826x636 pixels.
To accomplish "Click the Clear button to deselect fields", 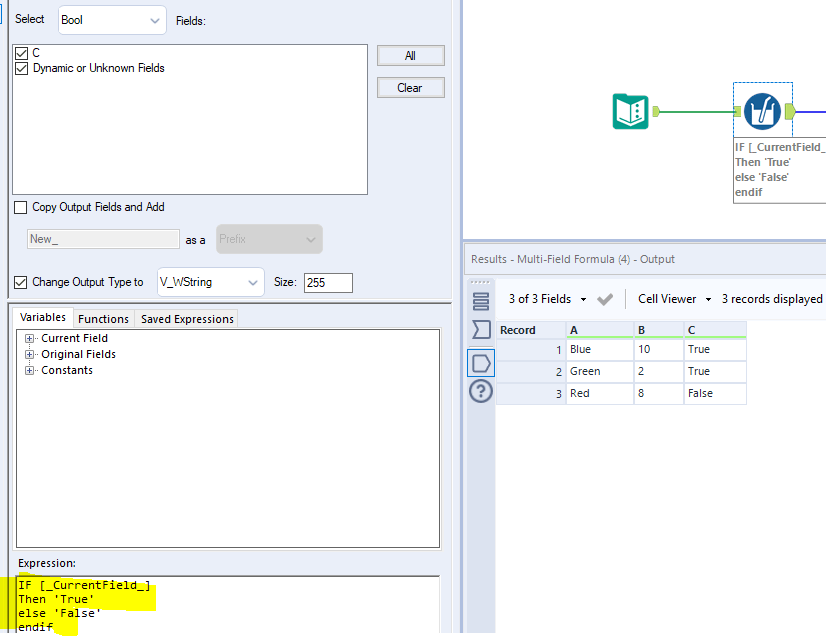I will pyautogui.click(x=411, y=87).
